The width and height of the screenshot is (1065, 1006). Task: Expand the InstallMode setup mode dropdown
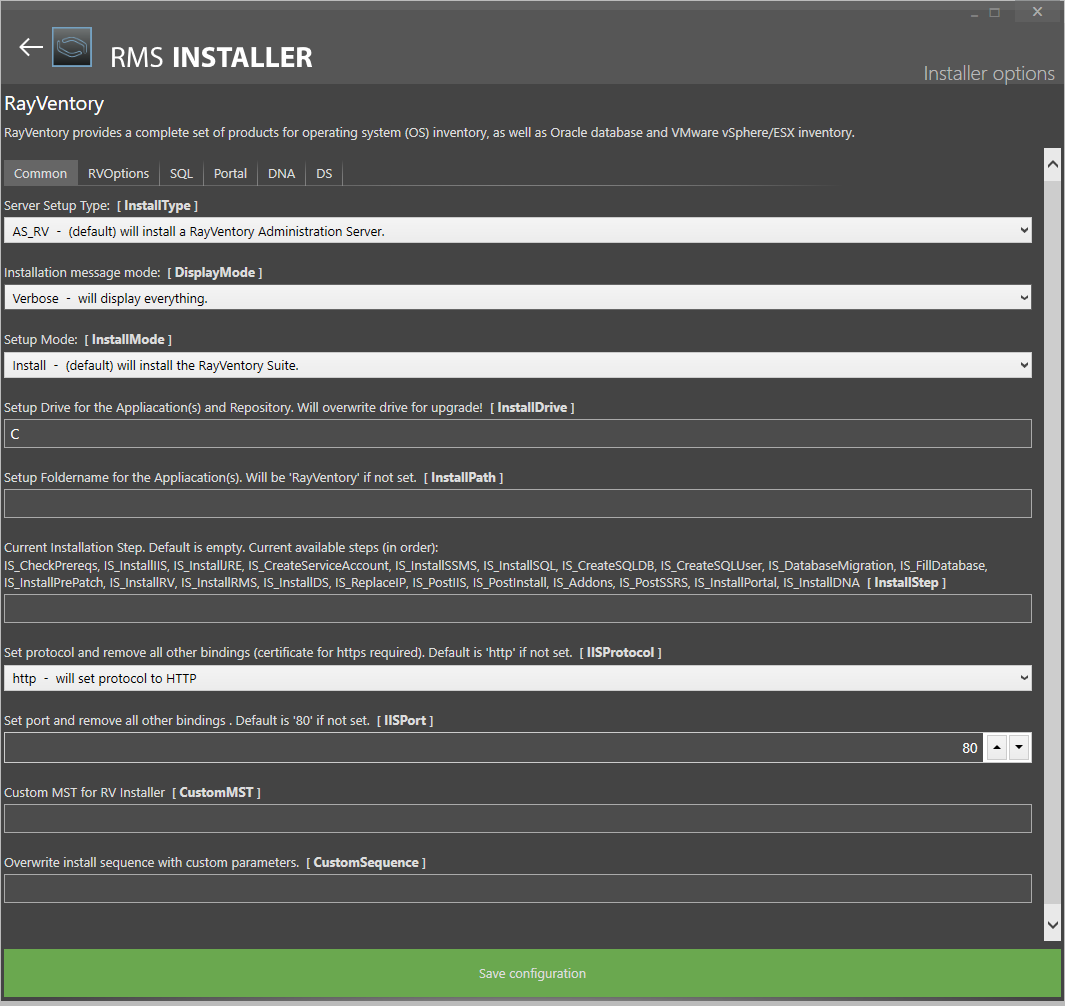pos(518,365)
